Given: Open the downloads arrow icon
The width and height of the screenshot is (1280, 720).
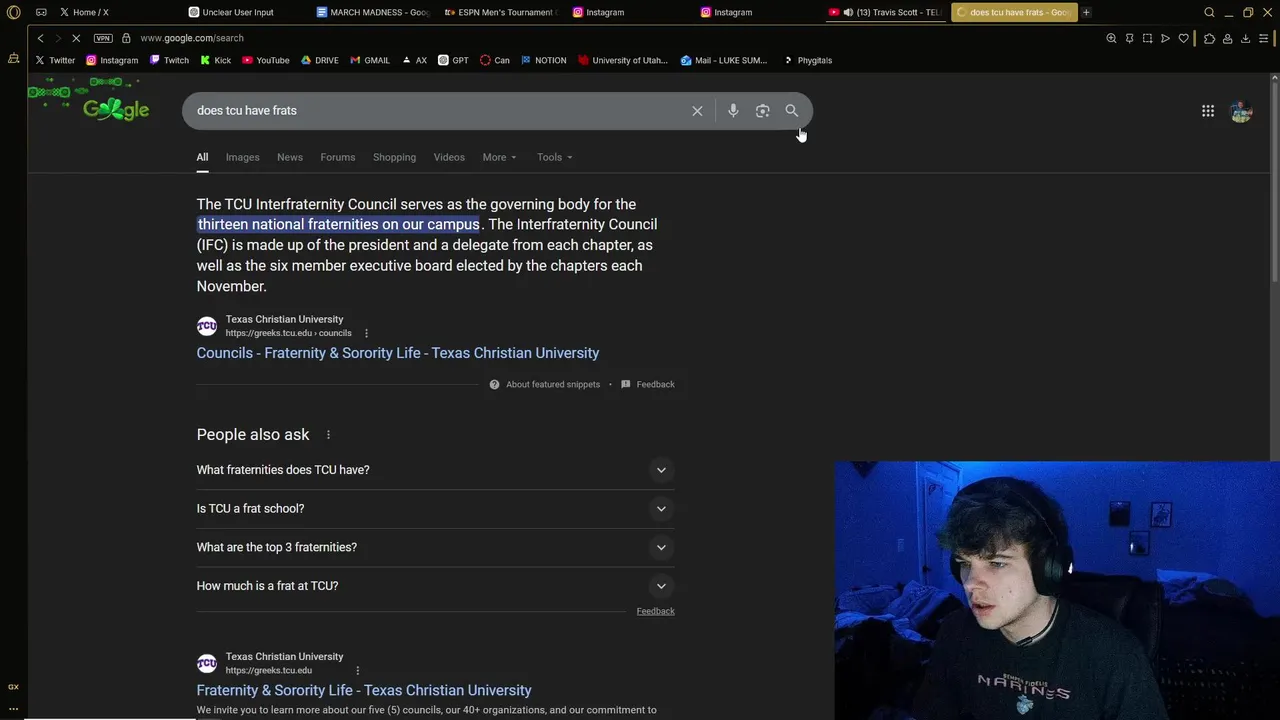Looking at the screenshot, I should click(1245, 38).
